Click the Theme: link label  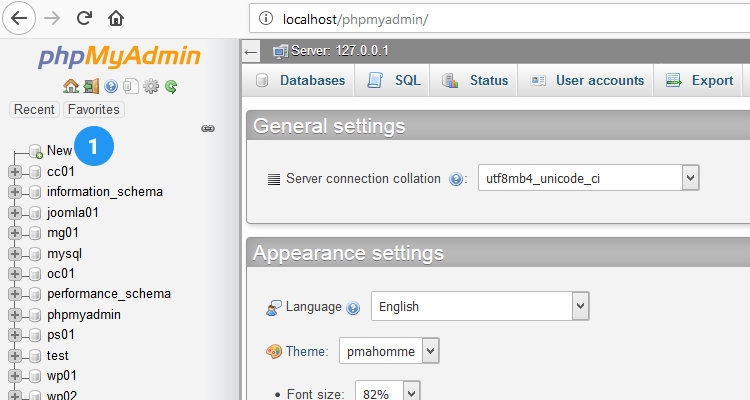307,352
